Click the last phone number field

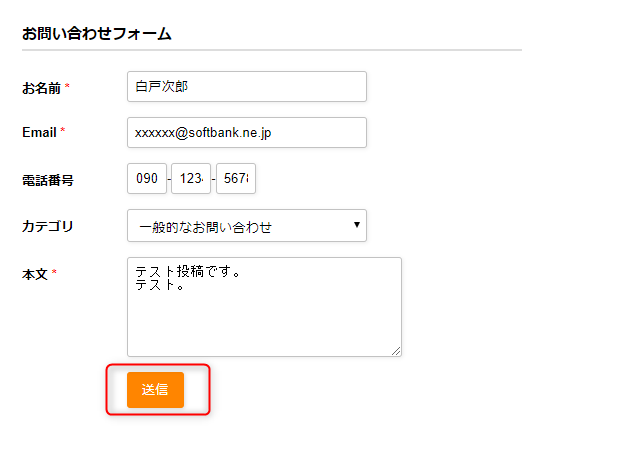pos(236,179)
